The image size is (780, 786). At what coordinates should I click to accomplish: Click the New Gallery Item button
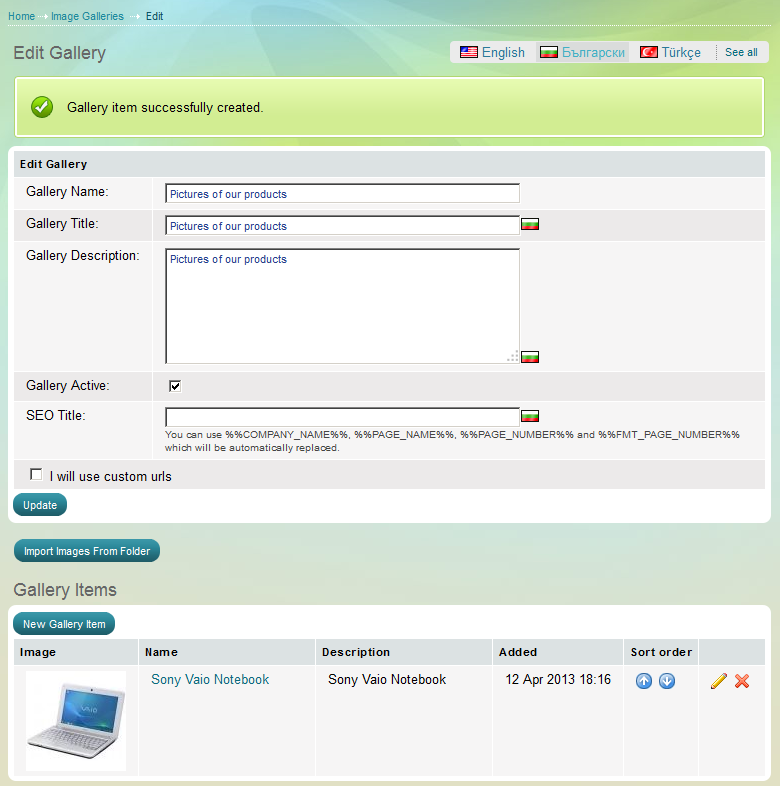(x=64, y=624)
